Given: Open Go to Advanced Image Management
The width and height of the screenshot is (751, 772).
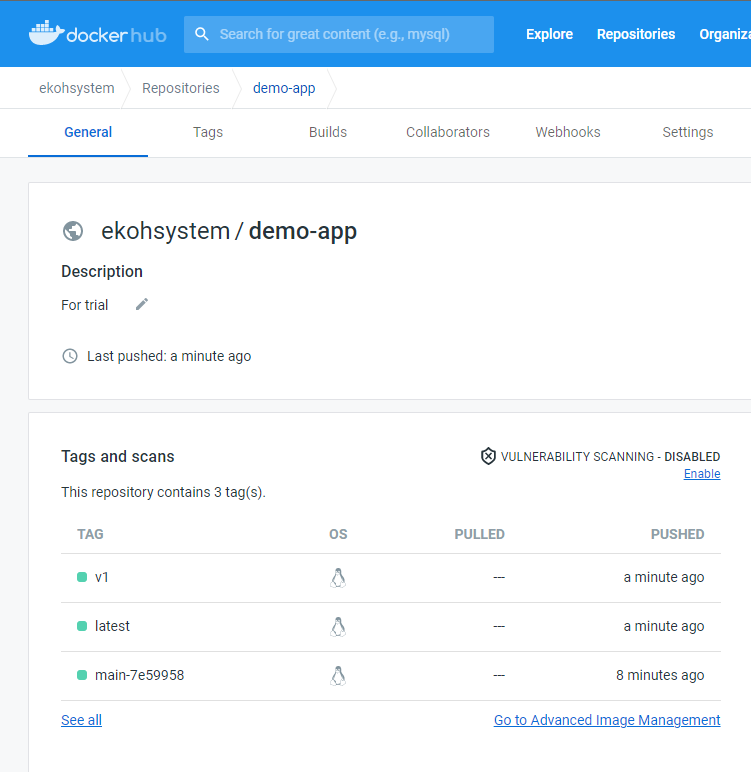Looking at the screenshot, I should (607, 720).
